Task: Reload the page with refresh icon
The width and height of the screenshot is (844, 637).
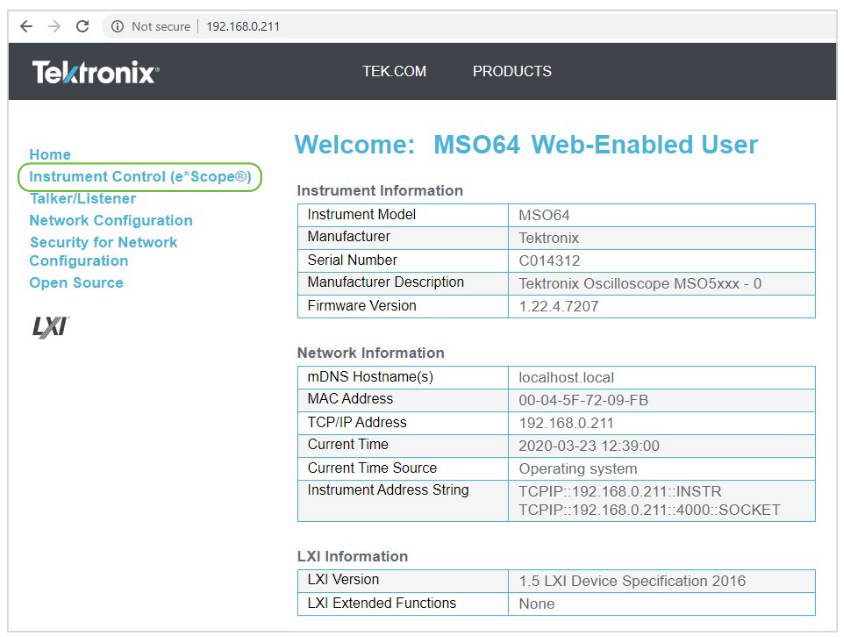Action: point(82,26)
